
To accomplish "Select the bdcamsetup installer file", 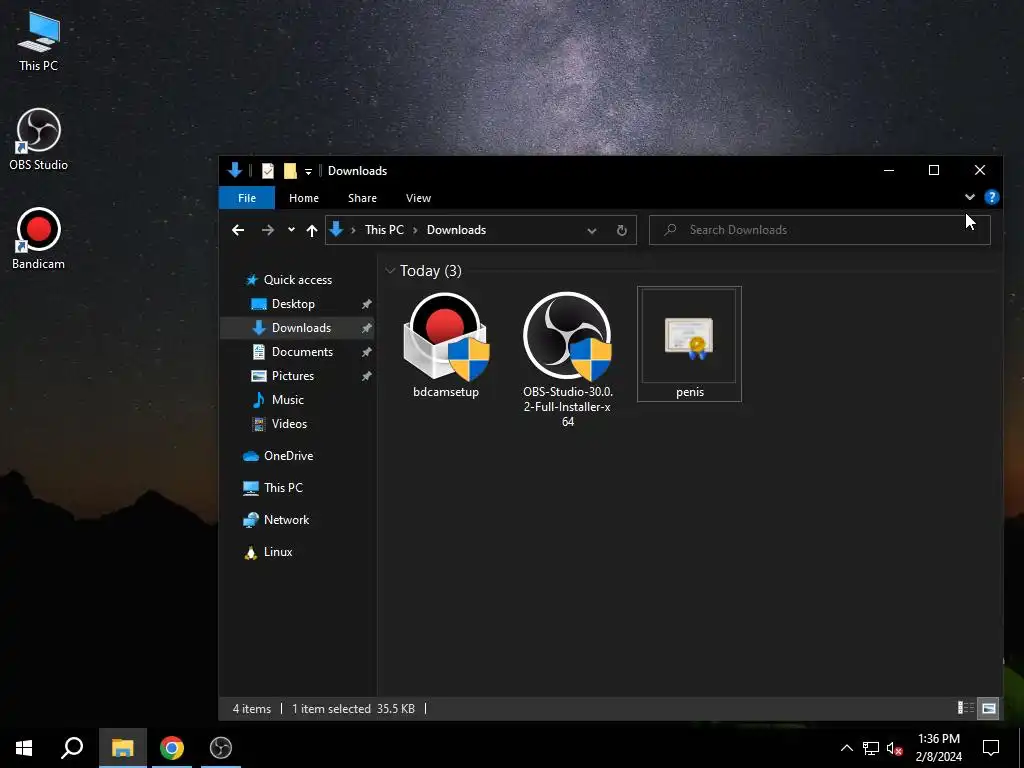I will pos(446,344).
